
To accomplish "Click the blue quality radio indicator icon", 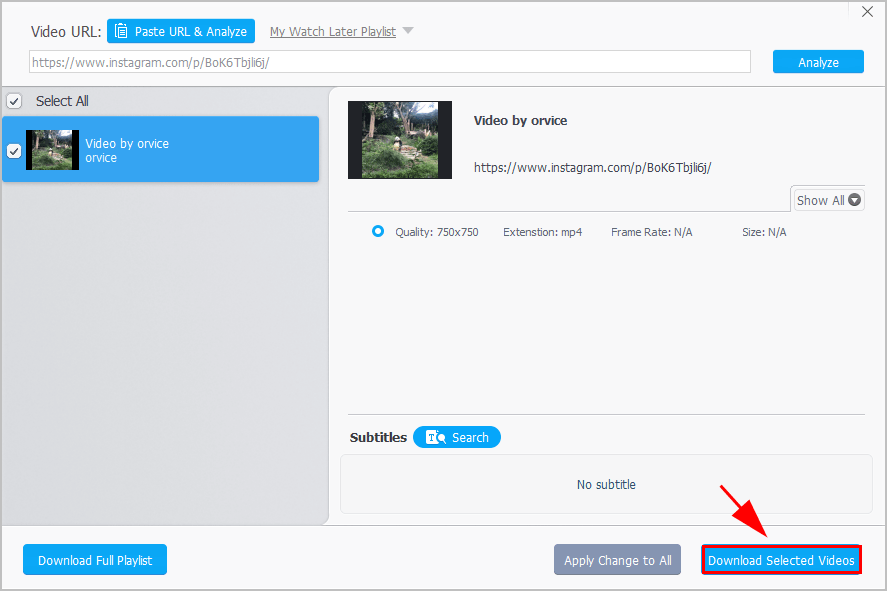I will coord(378,231).
